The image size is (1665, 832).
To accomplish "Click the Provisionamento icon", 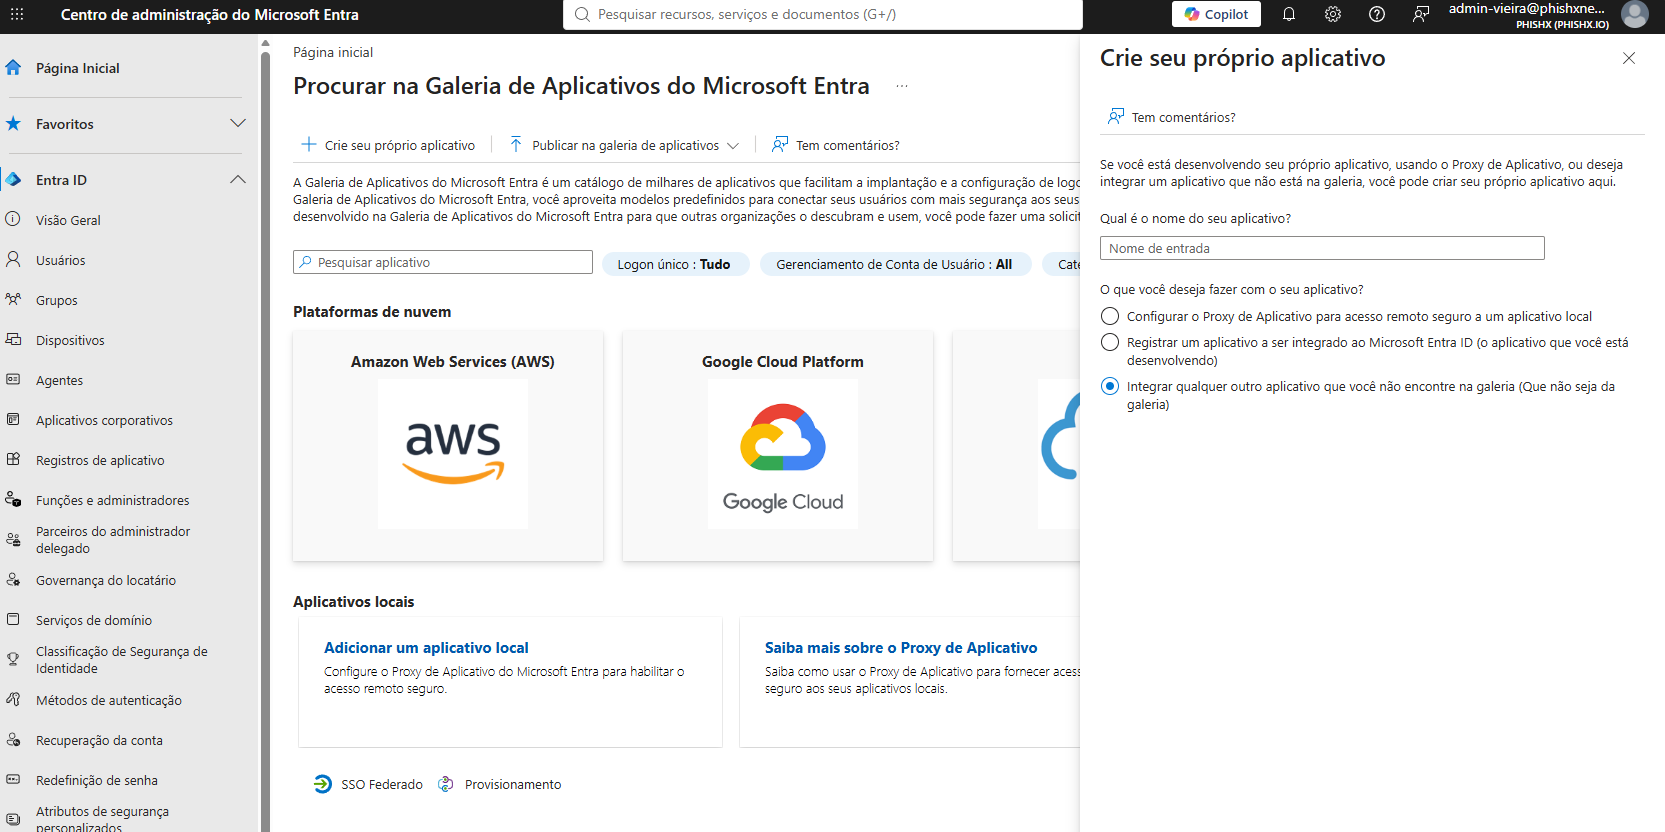I will [446, 784].
